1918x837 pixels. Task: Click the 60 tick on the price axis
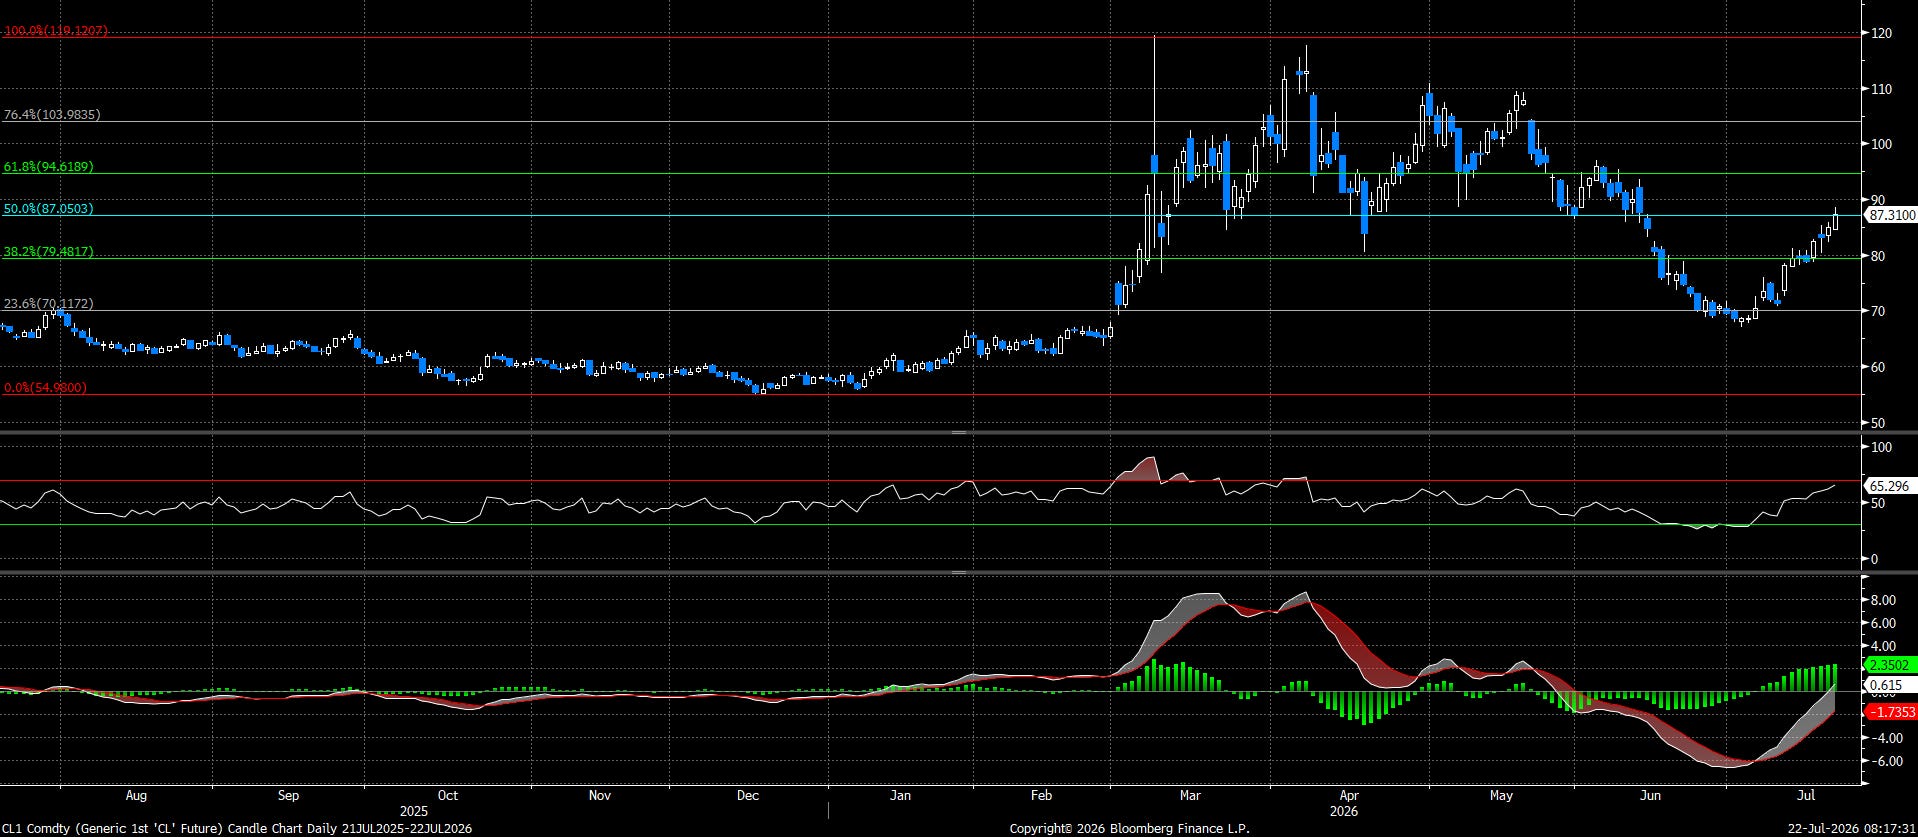pos(1878,367)
